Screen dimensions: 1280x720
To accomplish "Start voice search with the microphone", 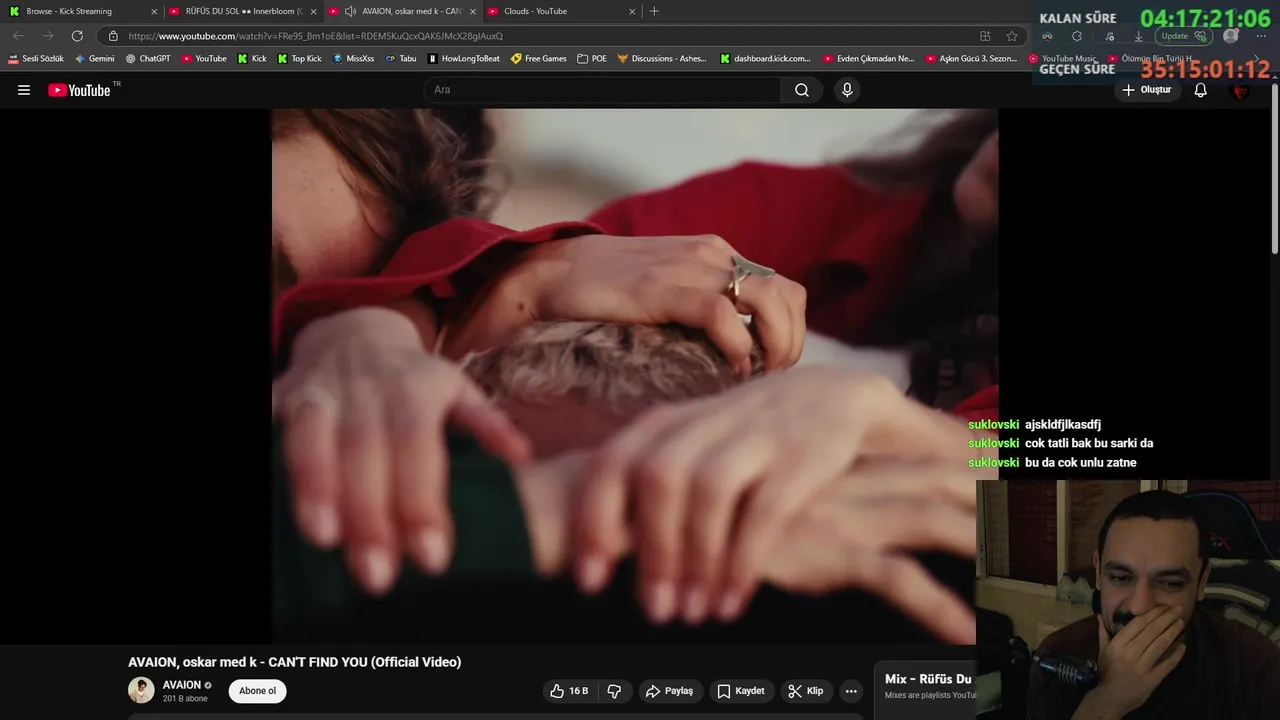I will pyautogui.click(x=847, y=90).
